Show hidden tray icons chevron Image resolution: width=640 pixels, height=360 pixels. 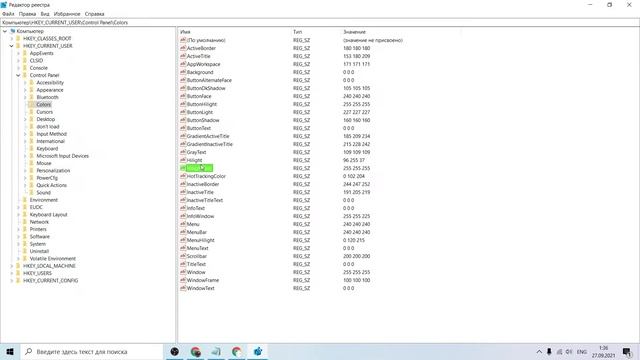pos(539,351)
